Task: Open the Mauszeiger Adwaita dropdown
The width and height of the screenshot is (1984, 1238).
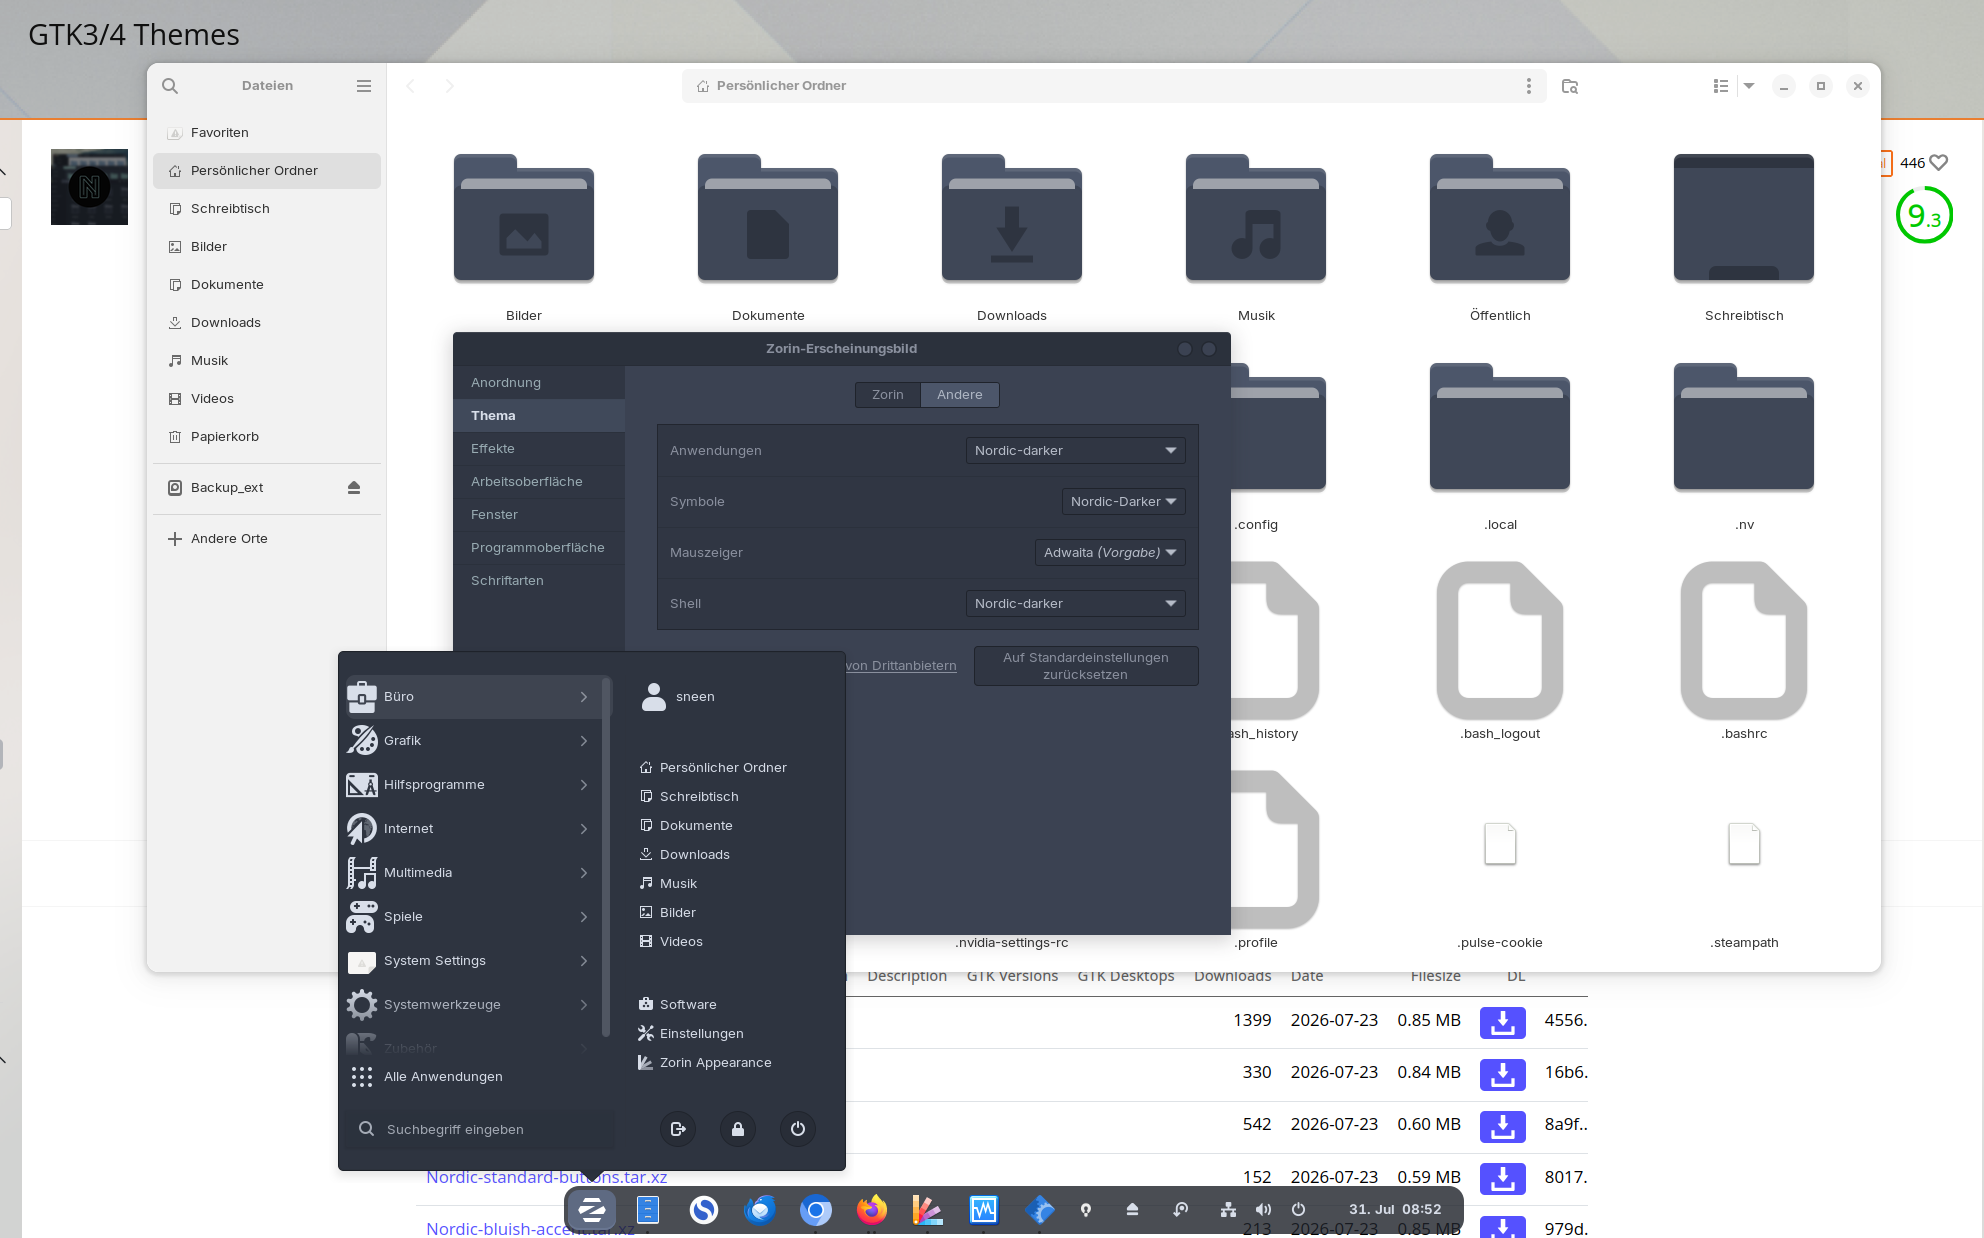Action: point(1110,553)
